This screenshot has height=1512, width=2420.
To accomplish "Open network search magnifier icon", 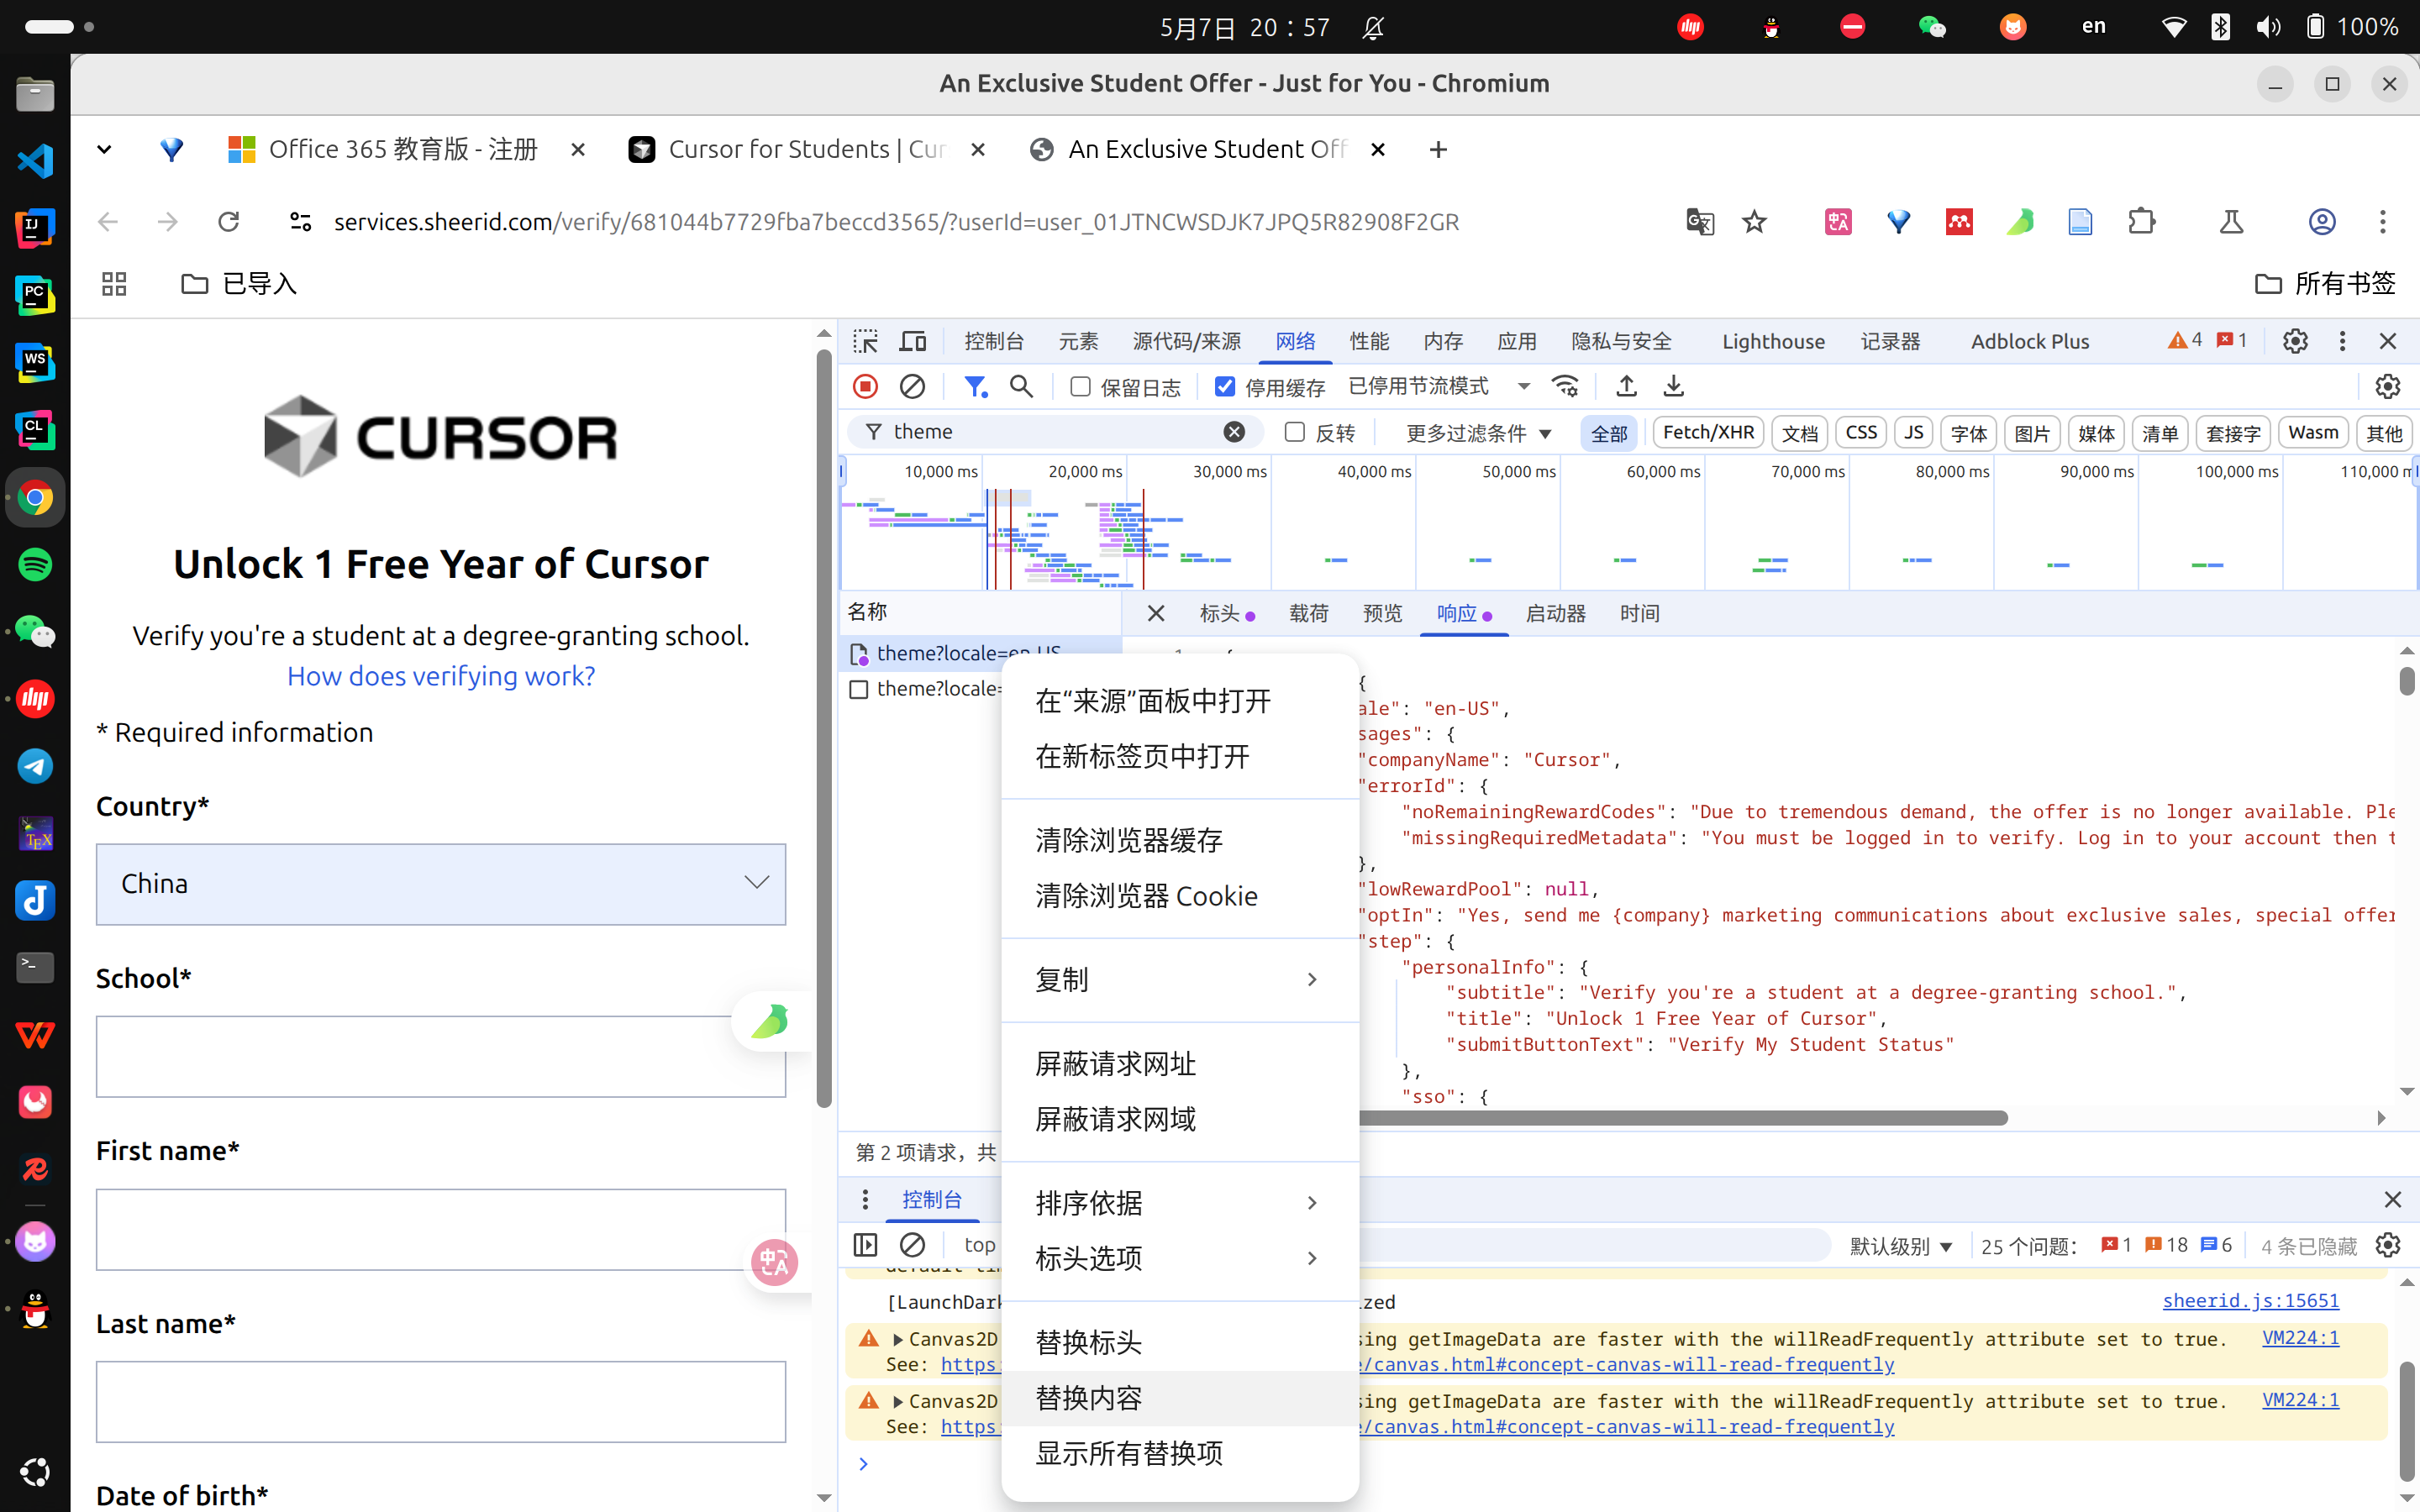I will point(1021,386).
